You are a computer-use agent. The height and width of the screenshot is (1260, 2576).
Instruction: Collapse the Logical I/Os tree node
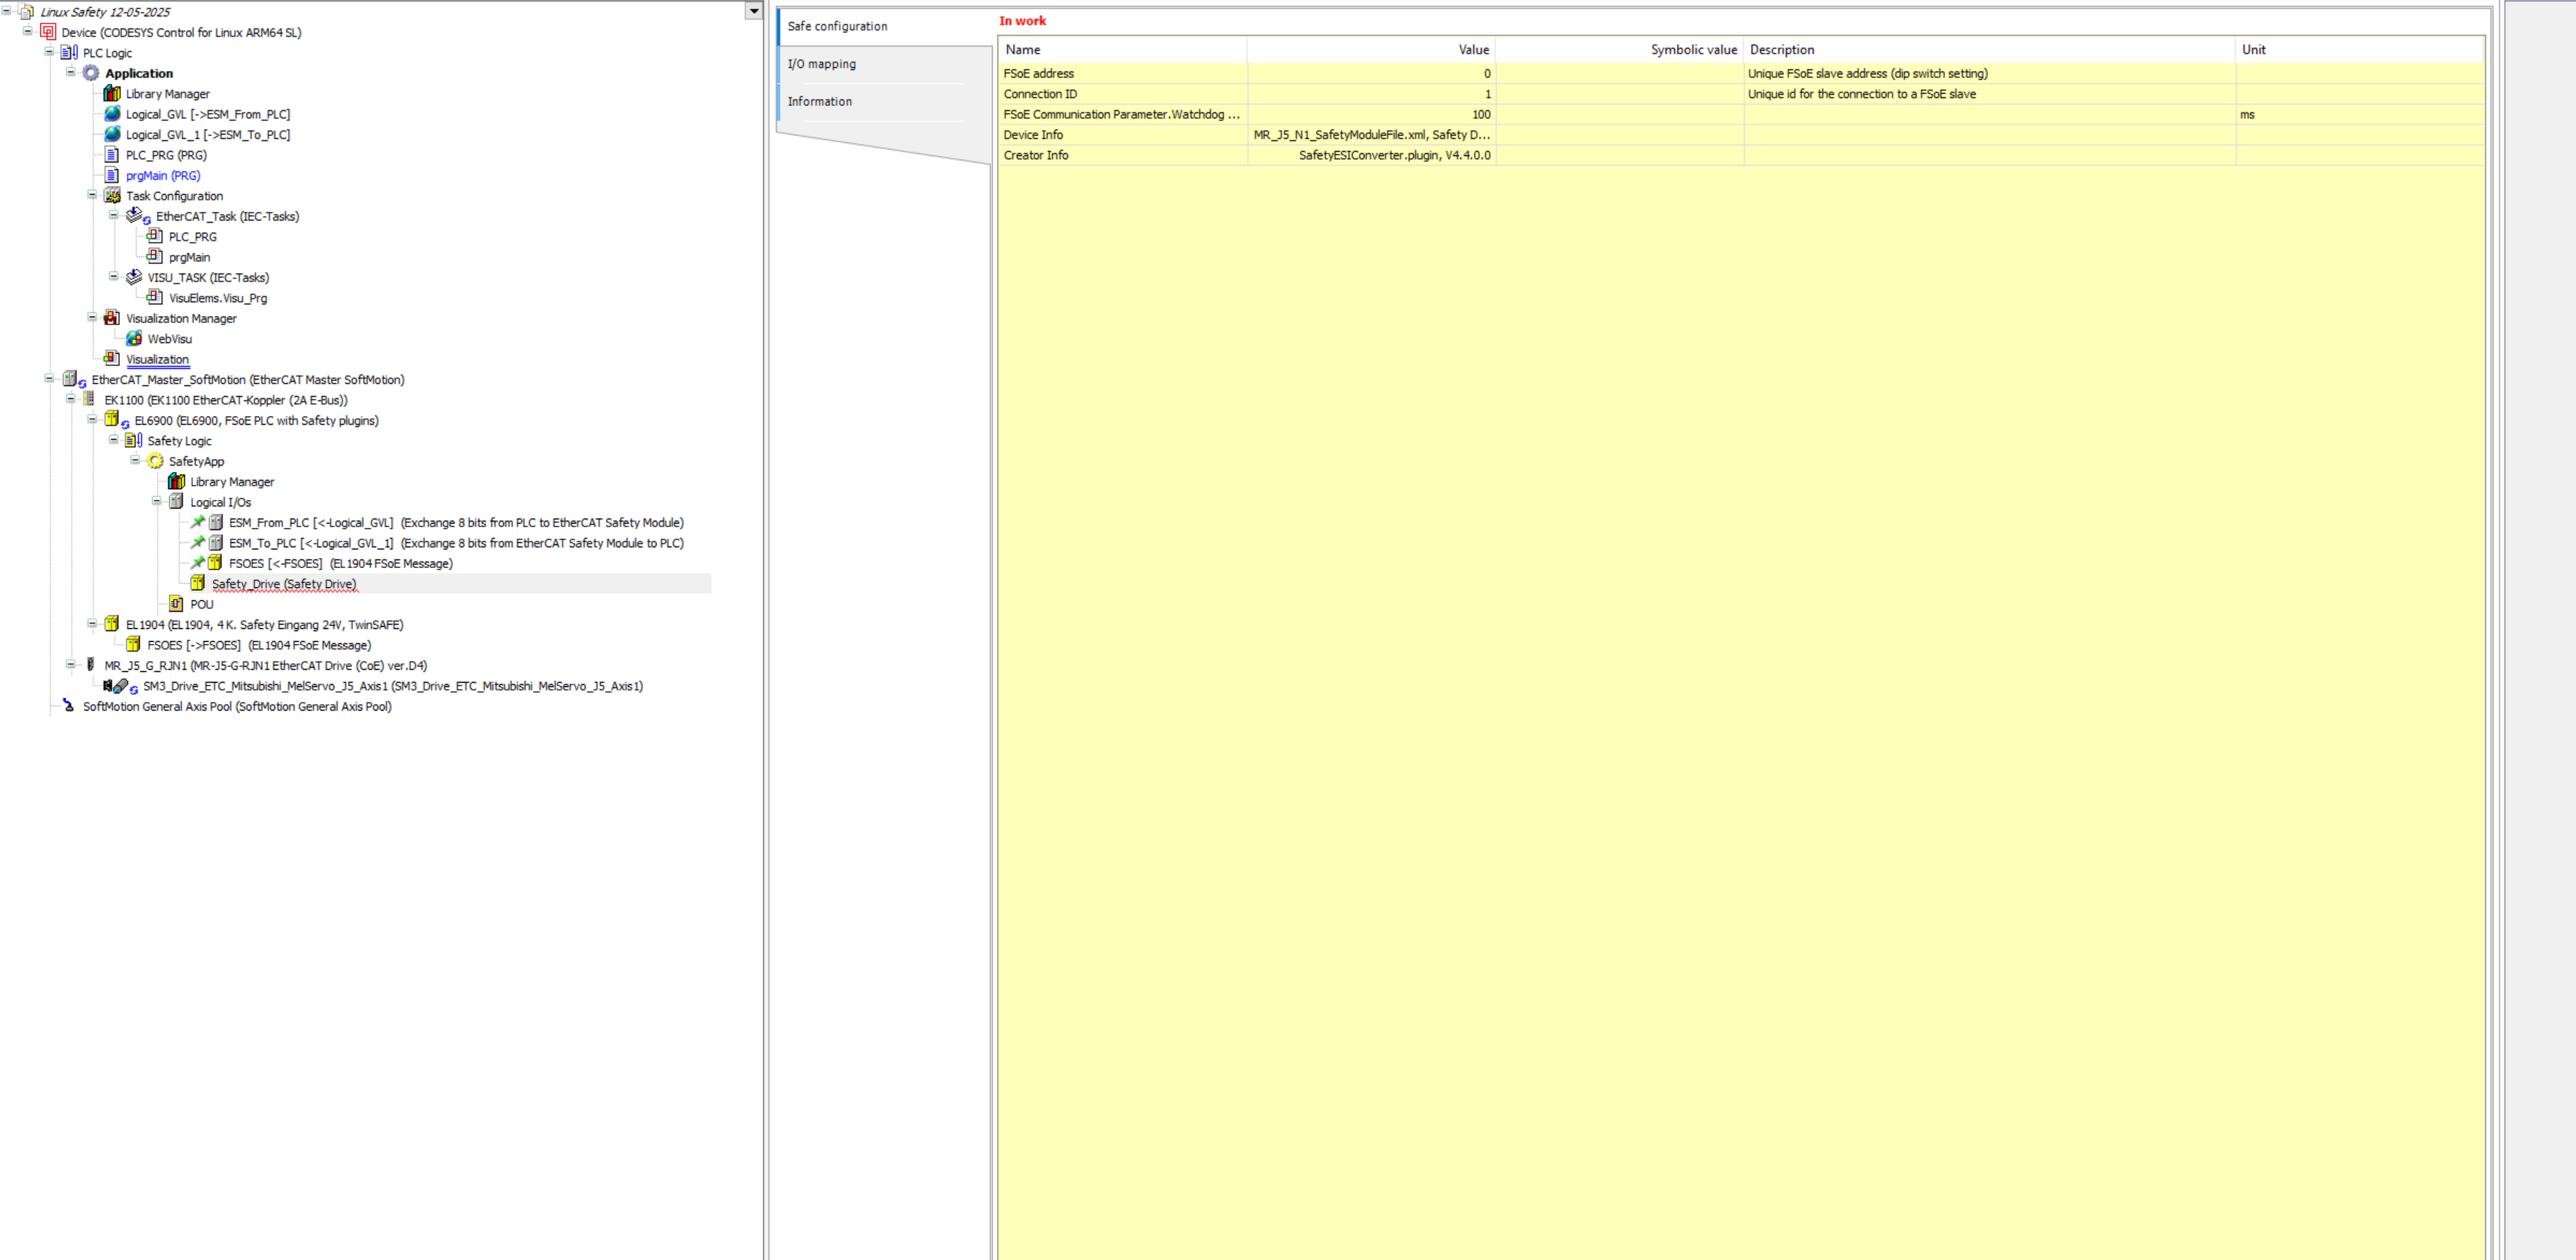click(x=156, y=501)
